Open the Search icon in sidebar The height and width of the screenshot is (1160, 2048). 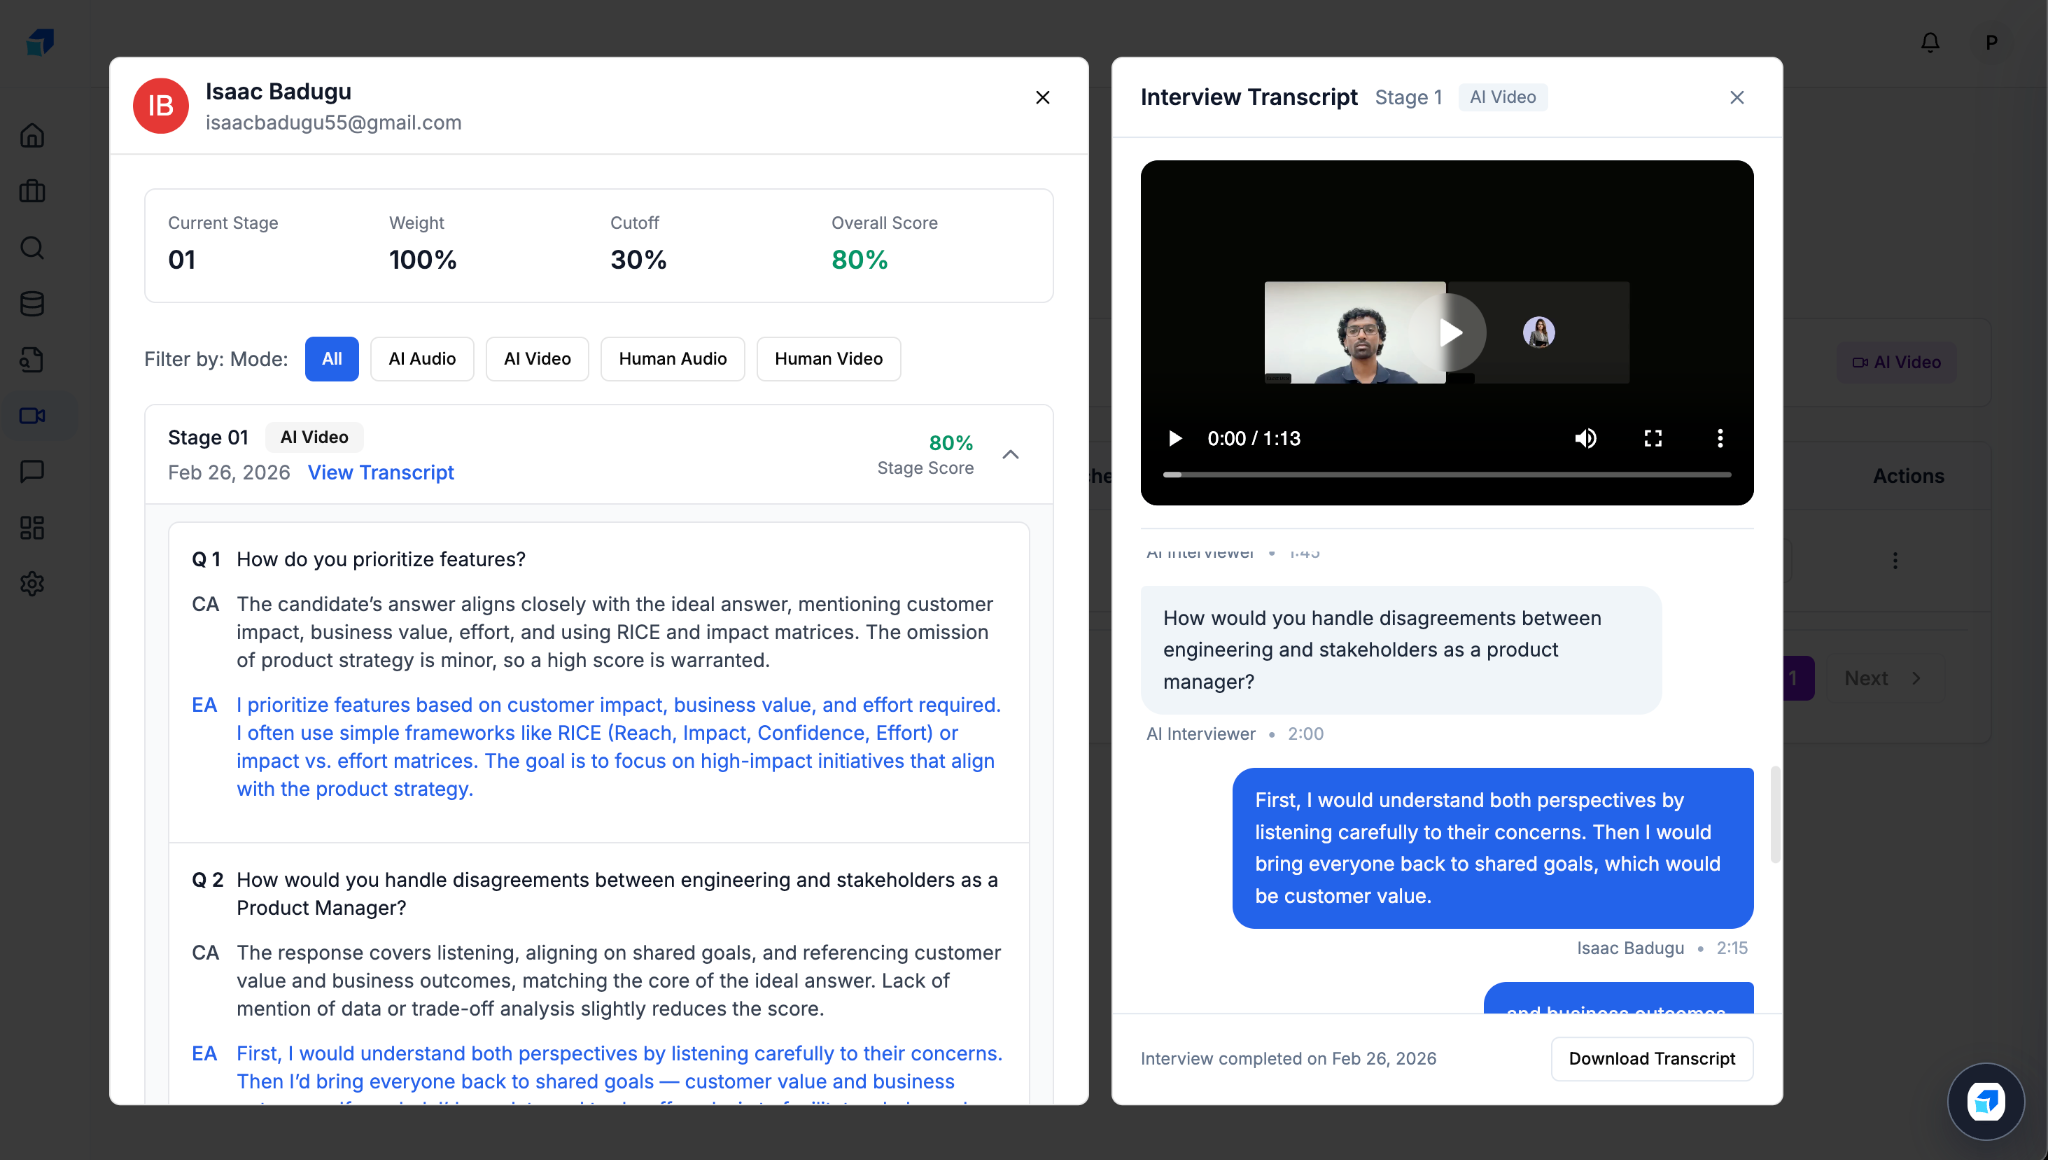pos(32,247)
